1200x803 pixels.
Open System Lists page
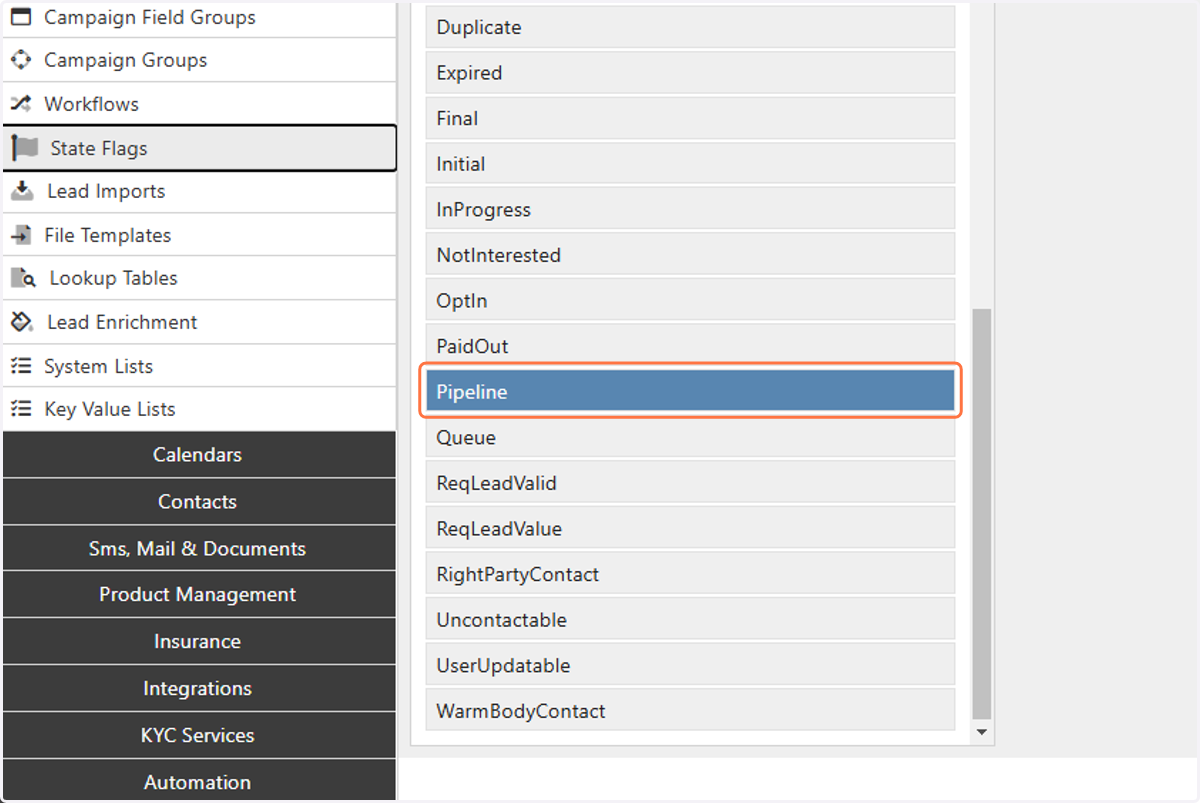199,366
